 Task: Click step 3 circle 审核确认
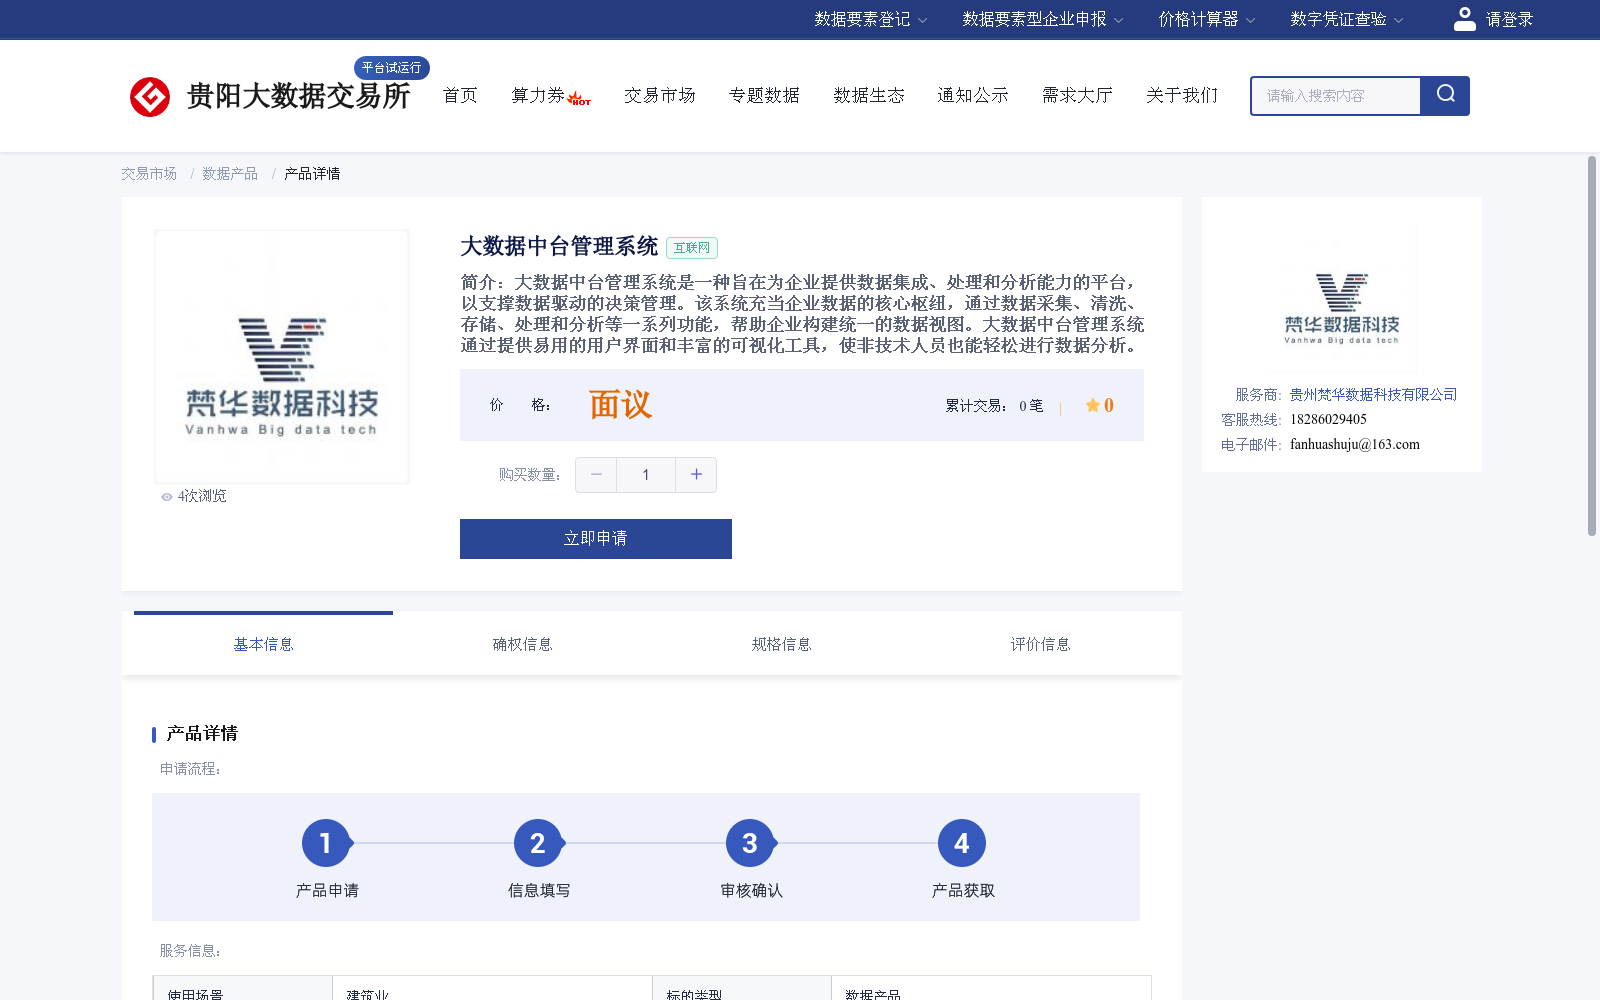pyautogui.click(x=750, y=844)
